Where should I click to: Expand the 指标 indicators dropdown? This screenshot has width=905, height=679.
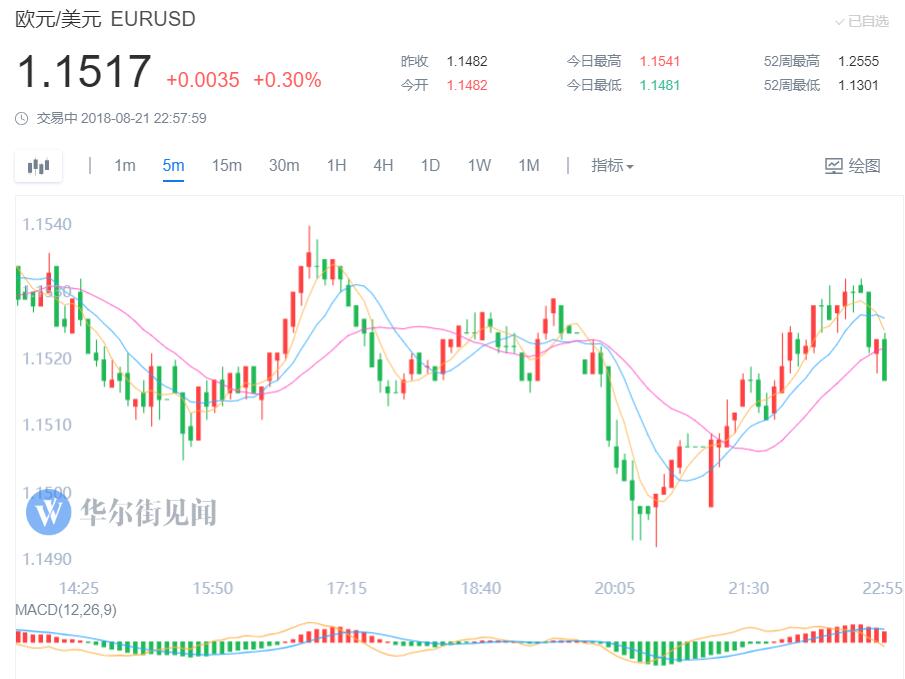(x=612, y=166)
